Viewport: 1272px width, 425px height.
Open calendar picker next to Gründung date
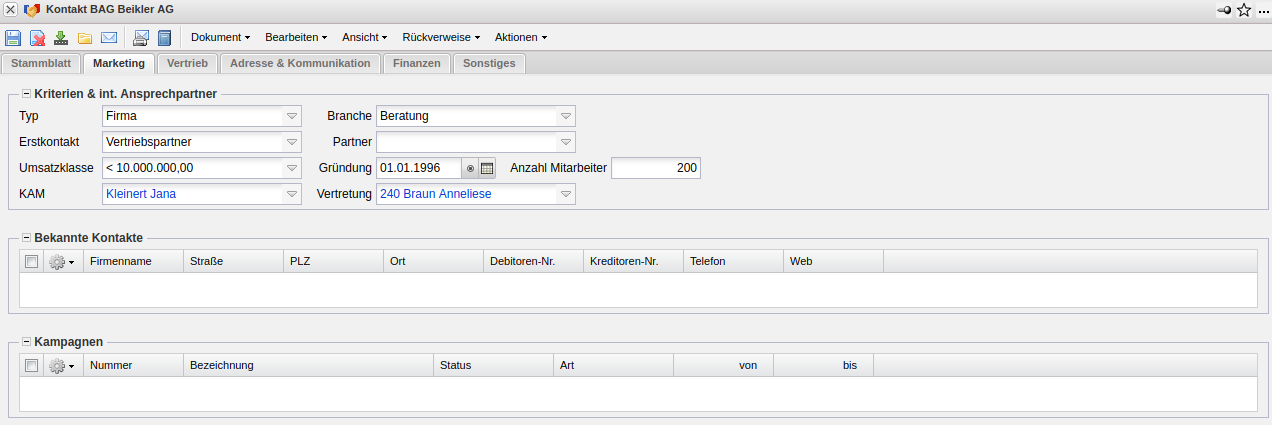click(x=487, y=168)
